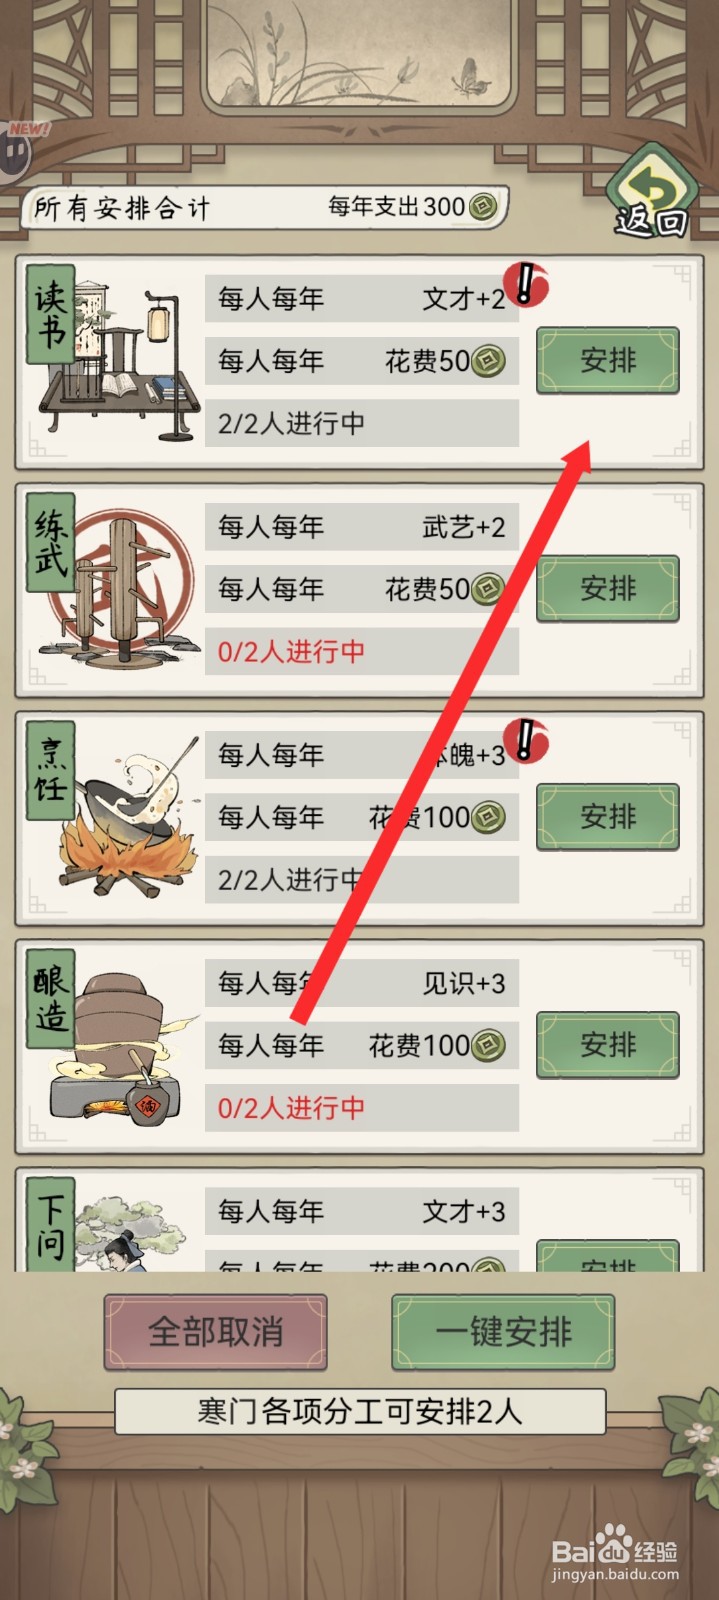719x1600 pixels.
Task: Tap the 练武 0/2人进行中 status row
Action: point(362,652)
